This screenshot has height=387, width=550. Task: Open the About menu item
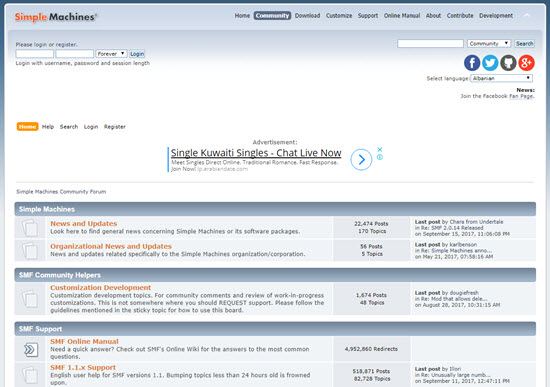click(433, 16)
